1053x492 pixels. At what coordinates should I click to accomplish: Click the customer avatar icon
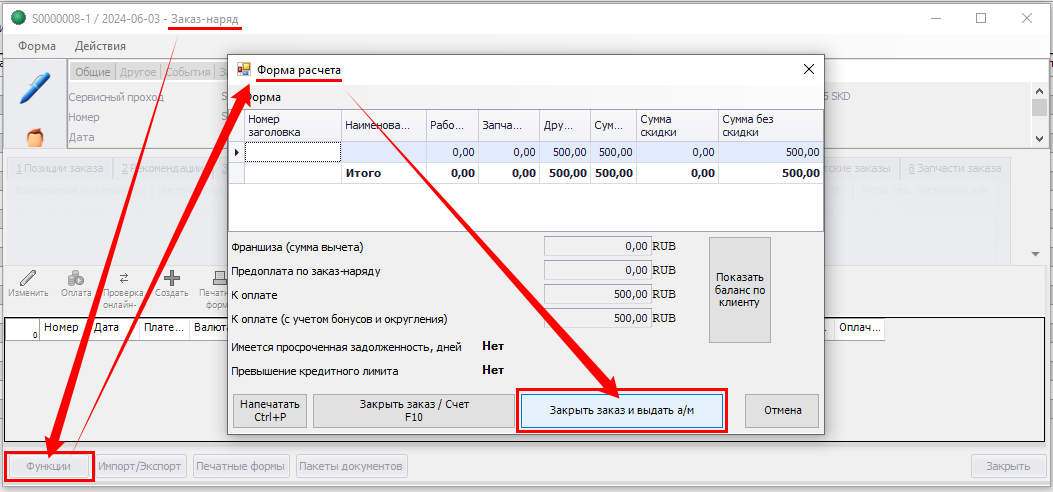tap(33, 135)
